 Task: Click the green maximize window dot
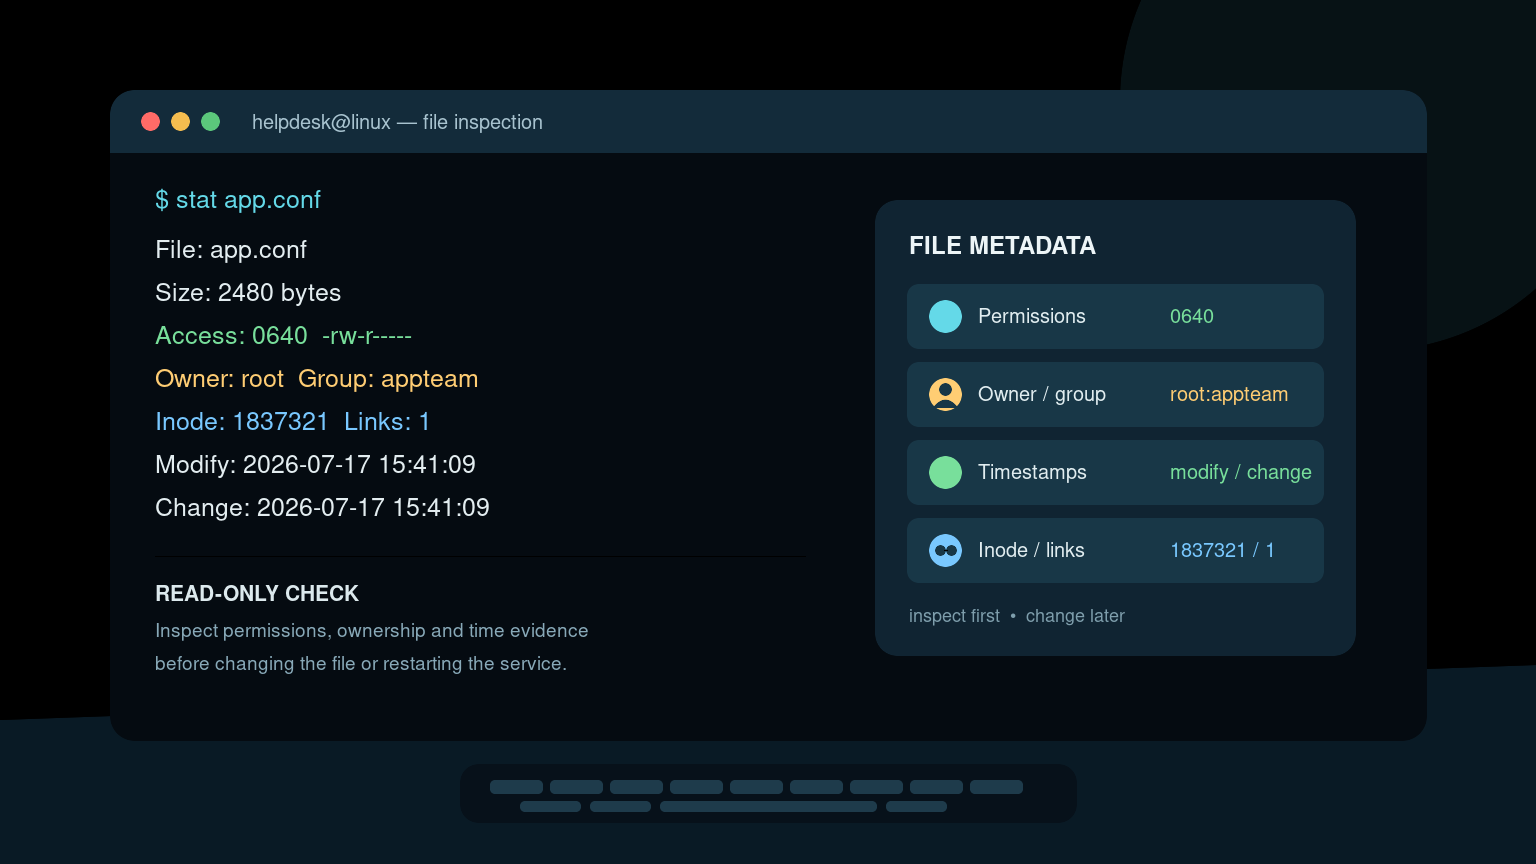(211, 122)
